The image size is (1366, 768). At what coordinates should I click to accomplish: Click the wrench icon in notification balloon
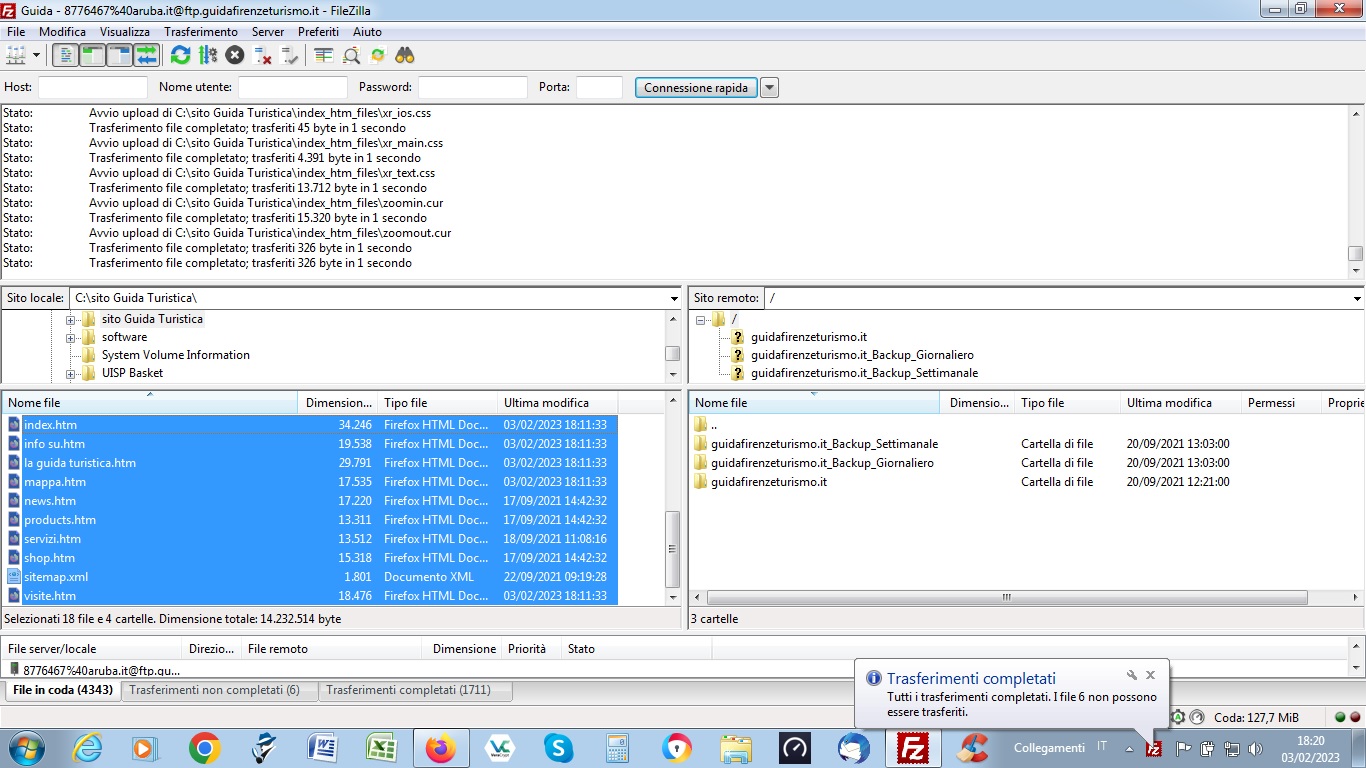(1132, 676)
